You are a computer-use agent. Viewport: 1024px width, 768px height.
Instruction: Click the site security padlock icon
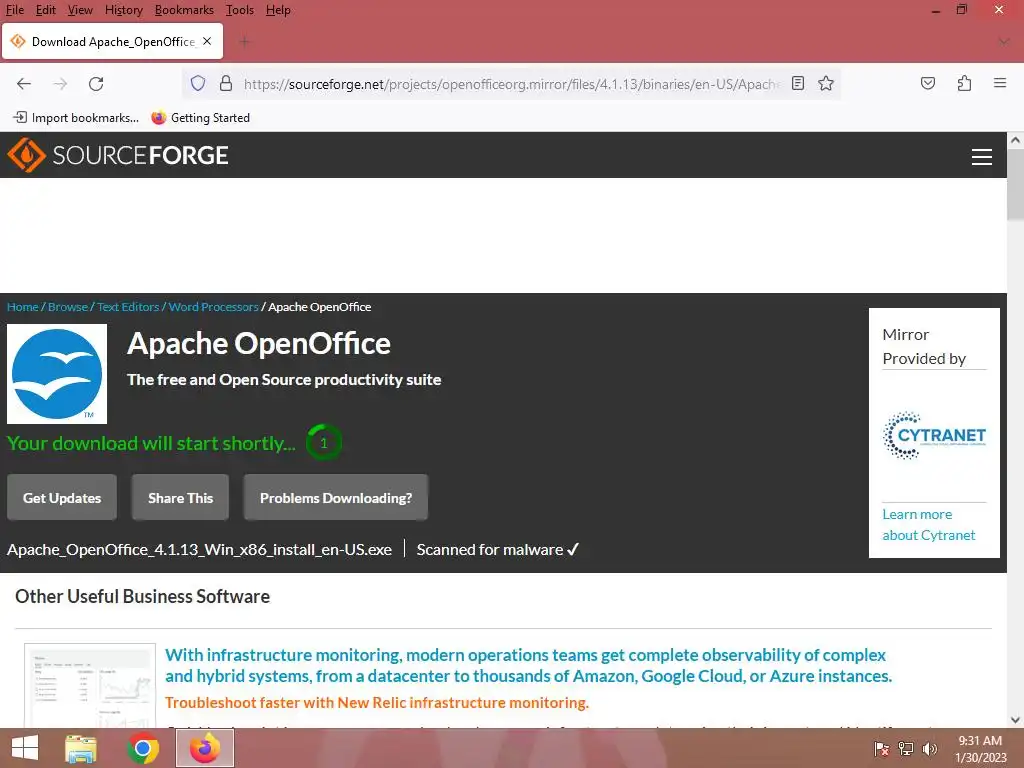click(x=226, y=84)
